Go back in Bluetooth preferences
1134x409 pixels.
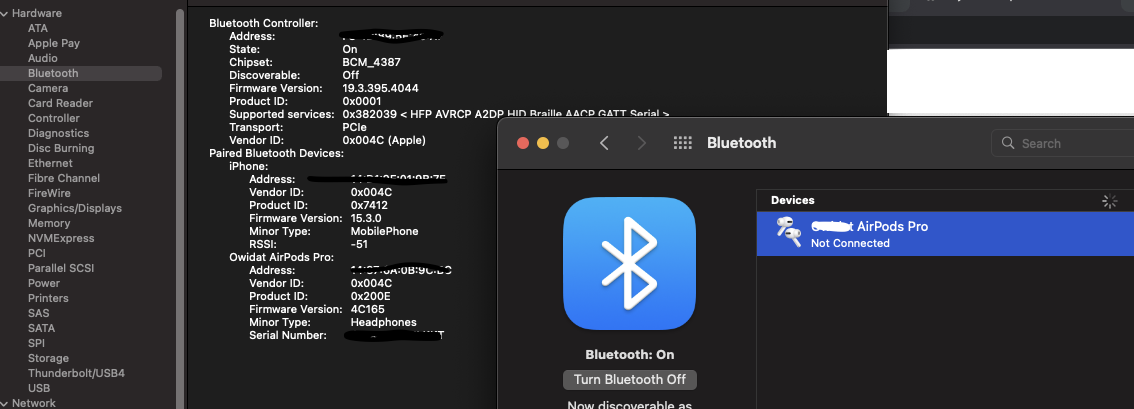pos(605,143)
